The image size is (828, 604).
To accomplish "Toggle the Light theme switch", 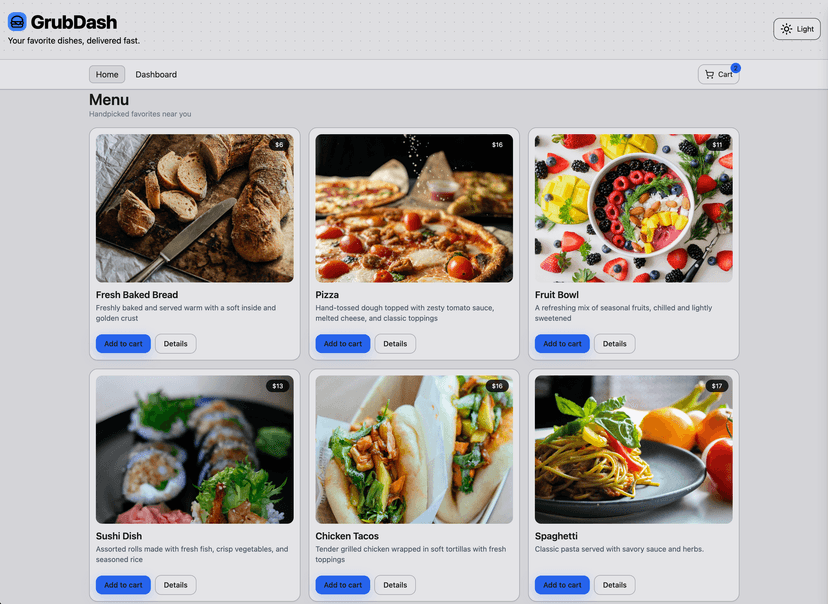I will [x=796, y=29].
